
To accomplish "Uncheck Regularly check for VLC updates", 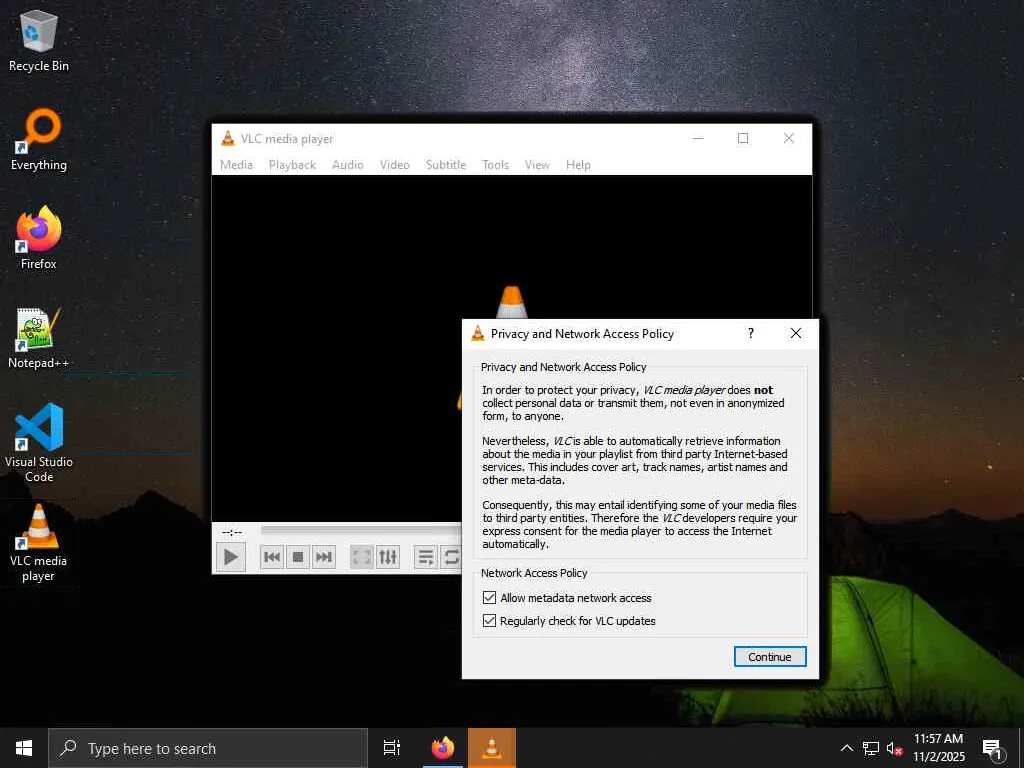I will point(489,620).
